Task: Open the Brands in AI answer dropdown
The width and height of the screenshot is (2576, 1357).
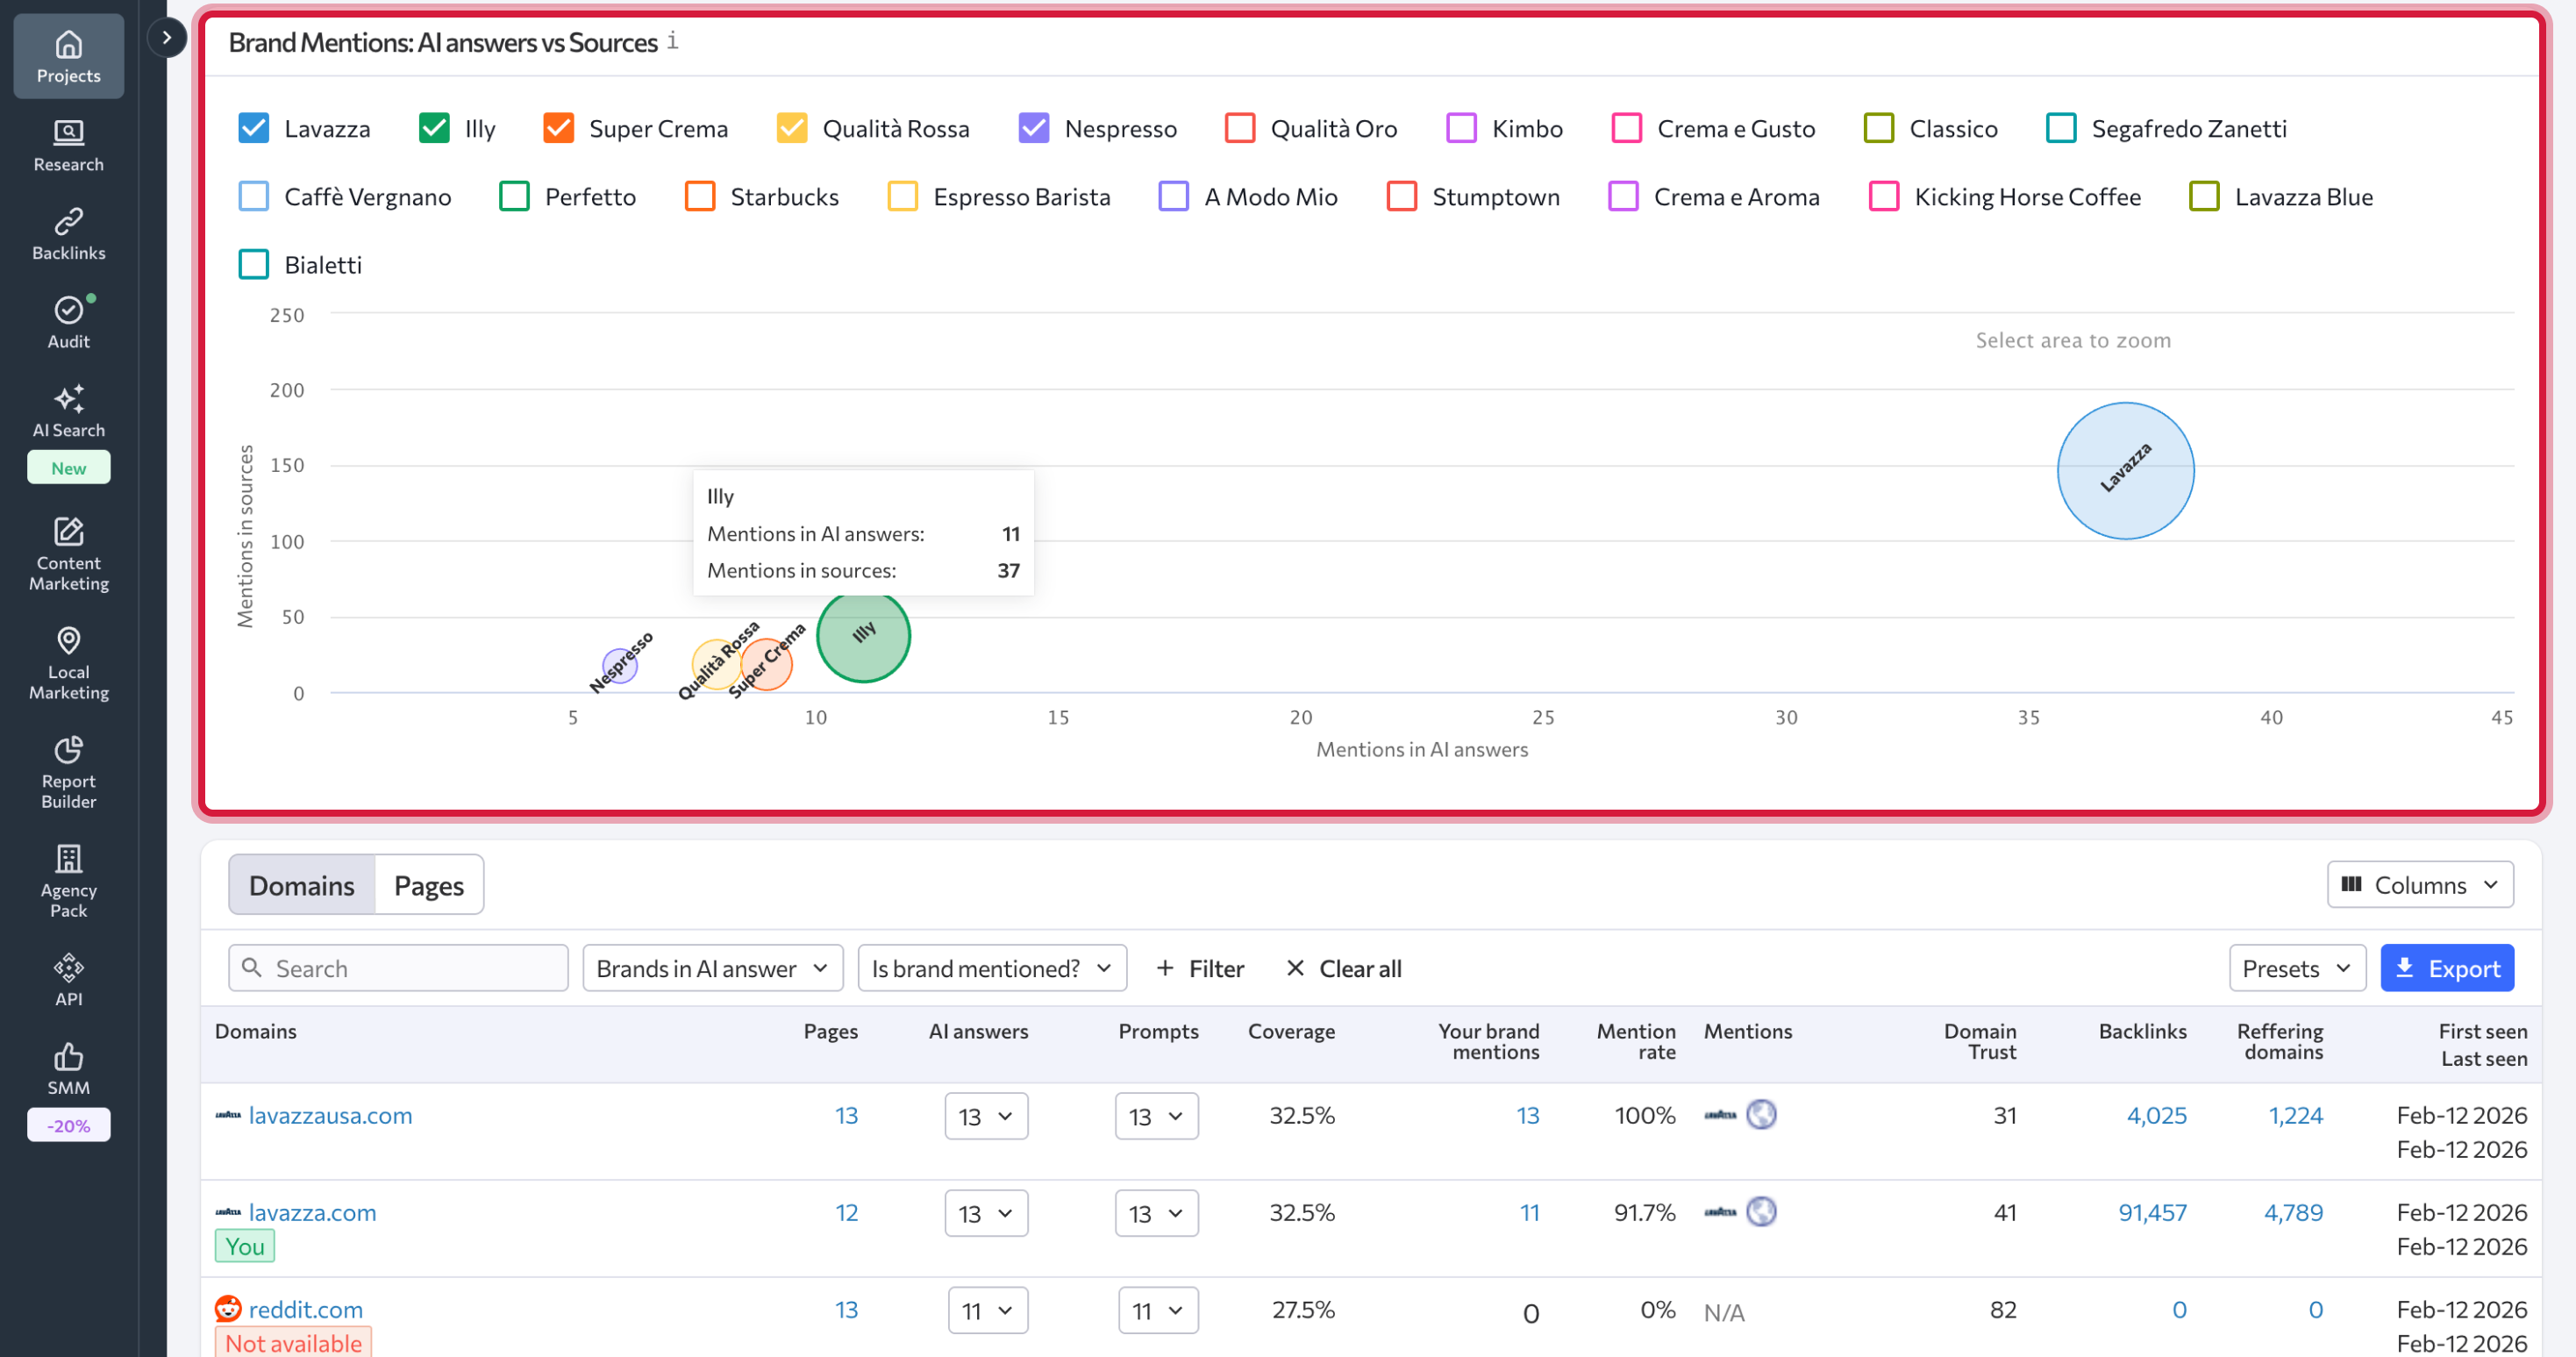Action: pyautogui.click(x=712, y=968)
